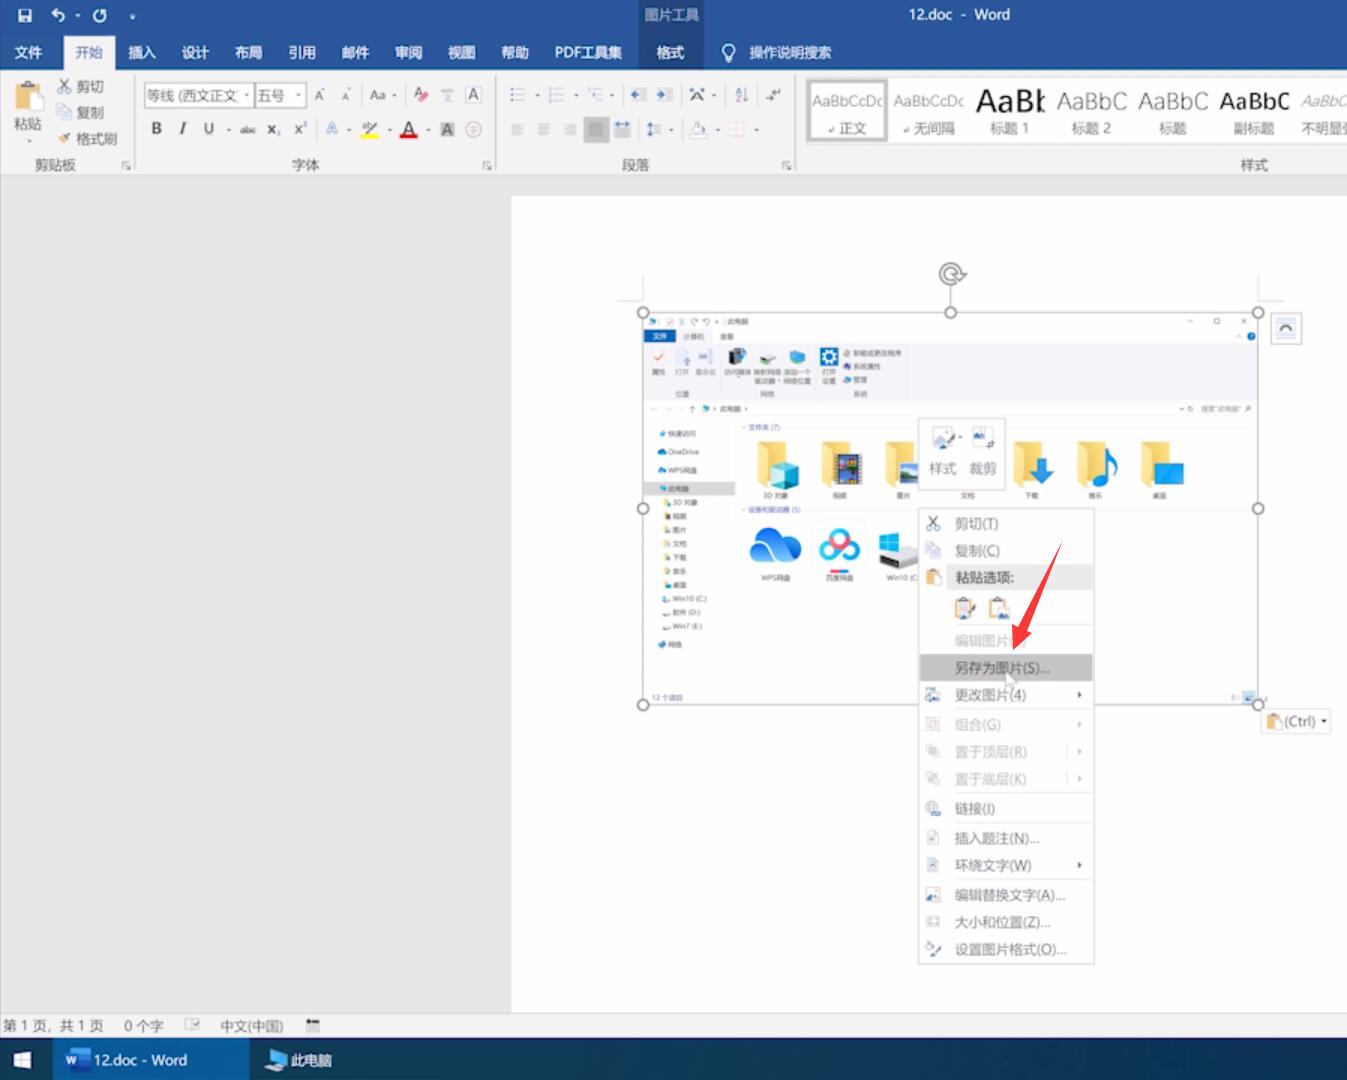The height and width of the screenshot is (1080, 1347).
Task: Click the sort (A-Z) icon
Action: point(741,95)
